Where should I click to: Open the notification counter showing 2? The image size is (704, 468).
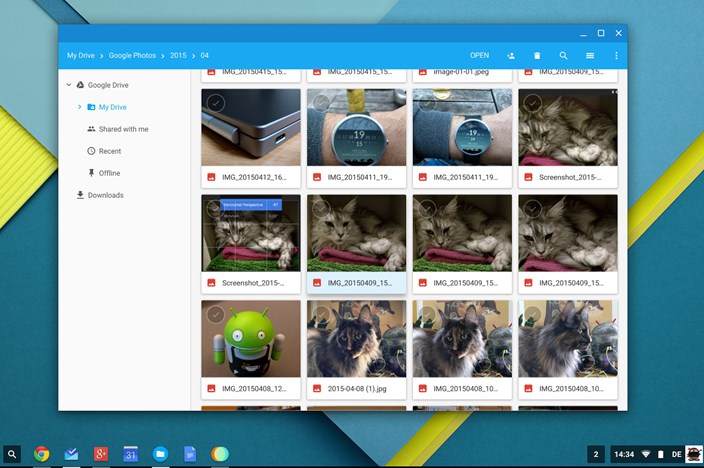click(596, 454)
